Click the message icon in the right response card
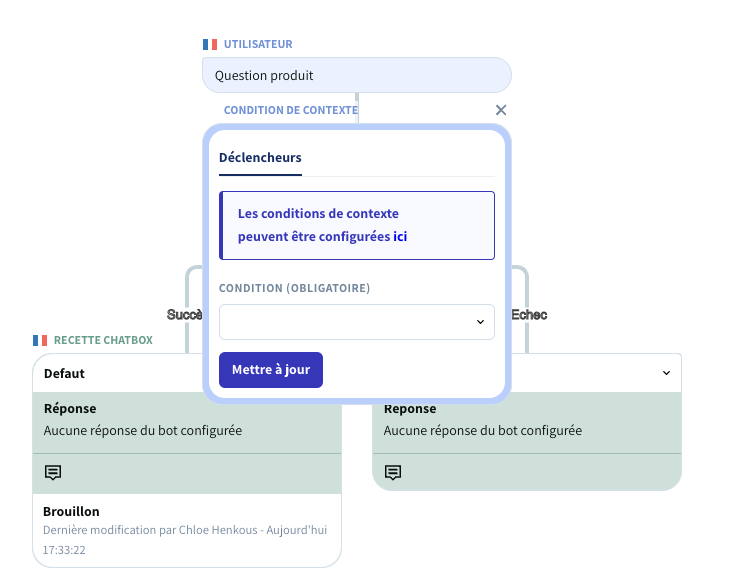The height and width of the screenshot is (586, 743). point(393,472)
